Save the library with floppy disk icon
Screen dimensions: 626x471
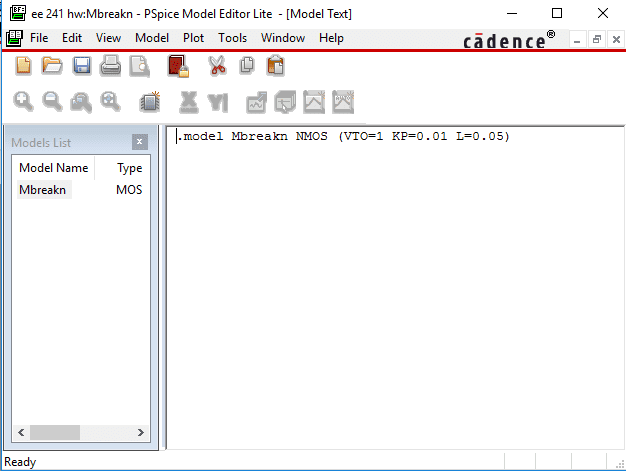[81, 66]
